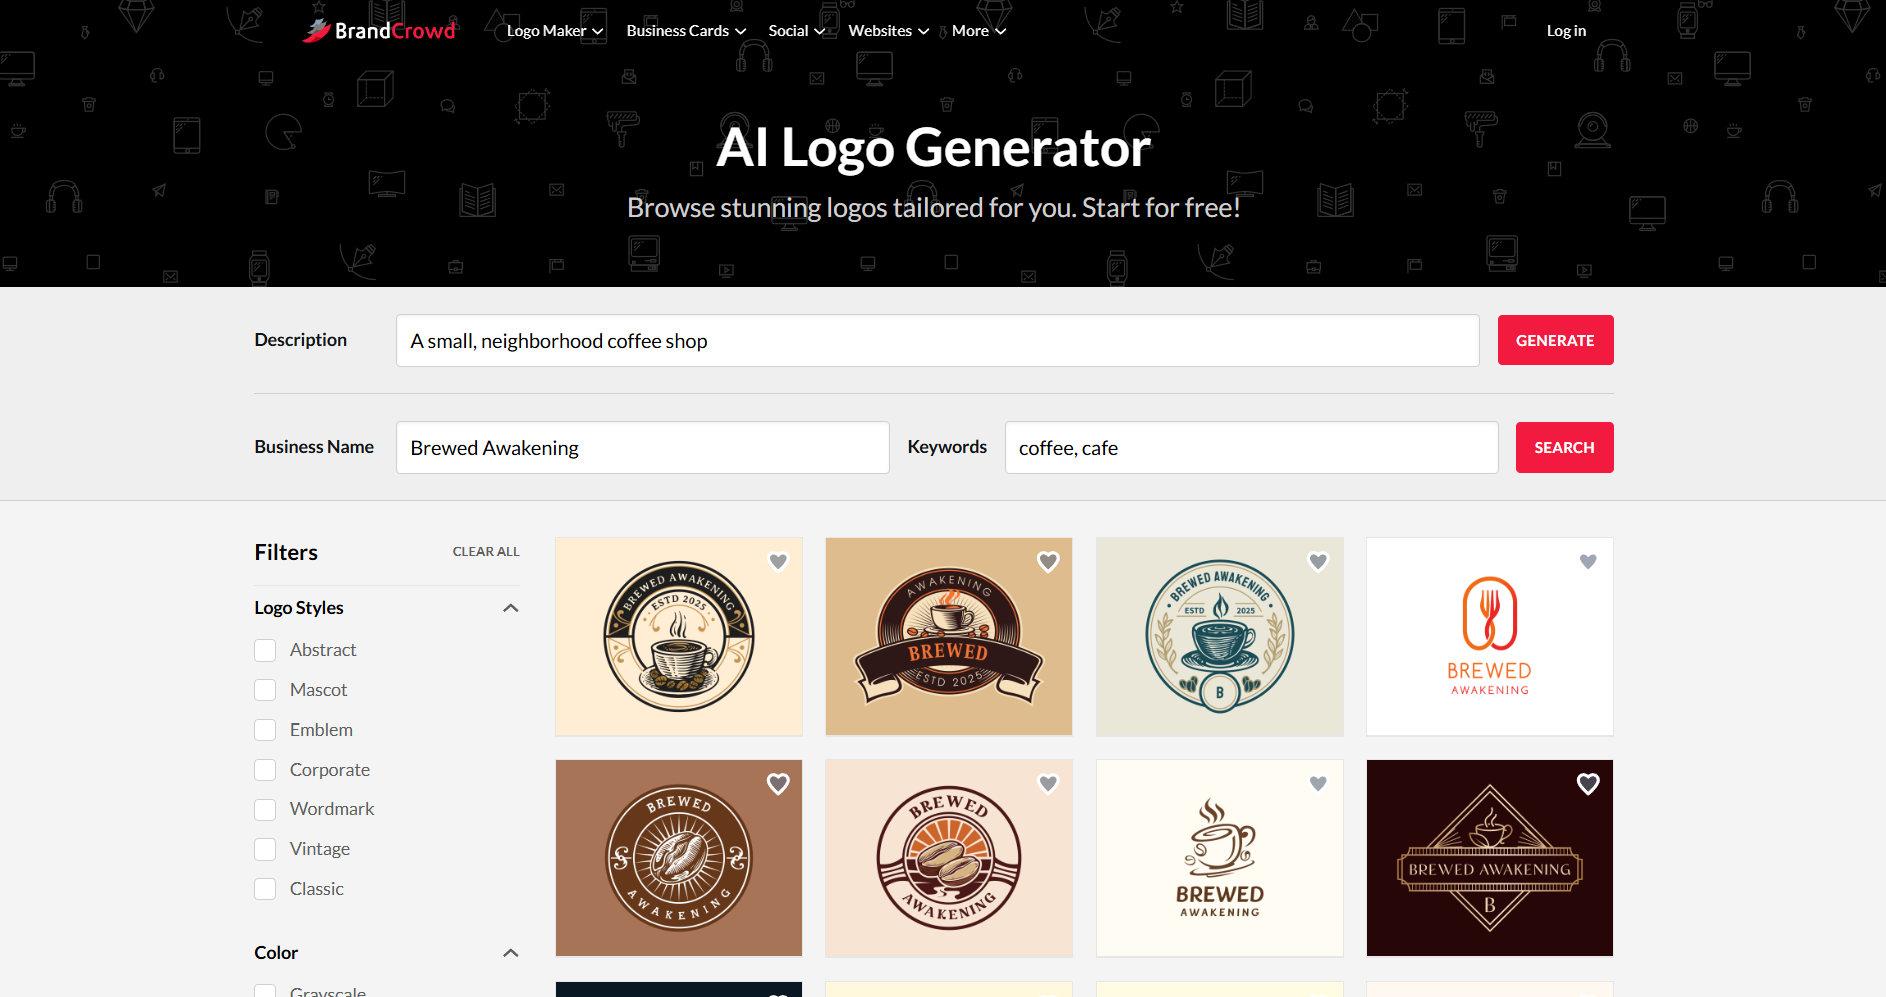1886x997 pixels.
Task: Tick the Emblem logo style checkbox
Action: click(x=265, y=730)
